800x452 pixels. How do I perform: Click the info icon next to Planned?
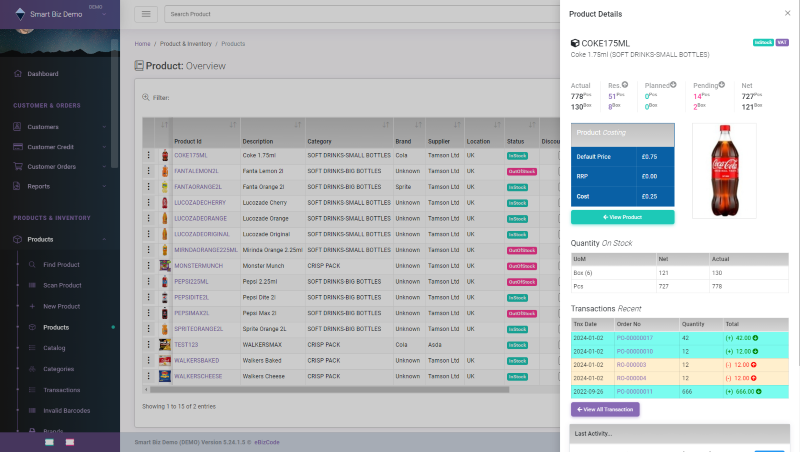(673, 85)
